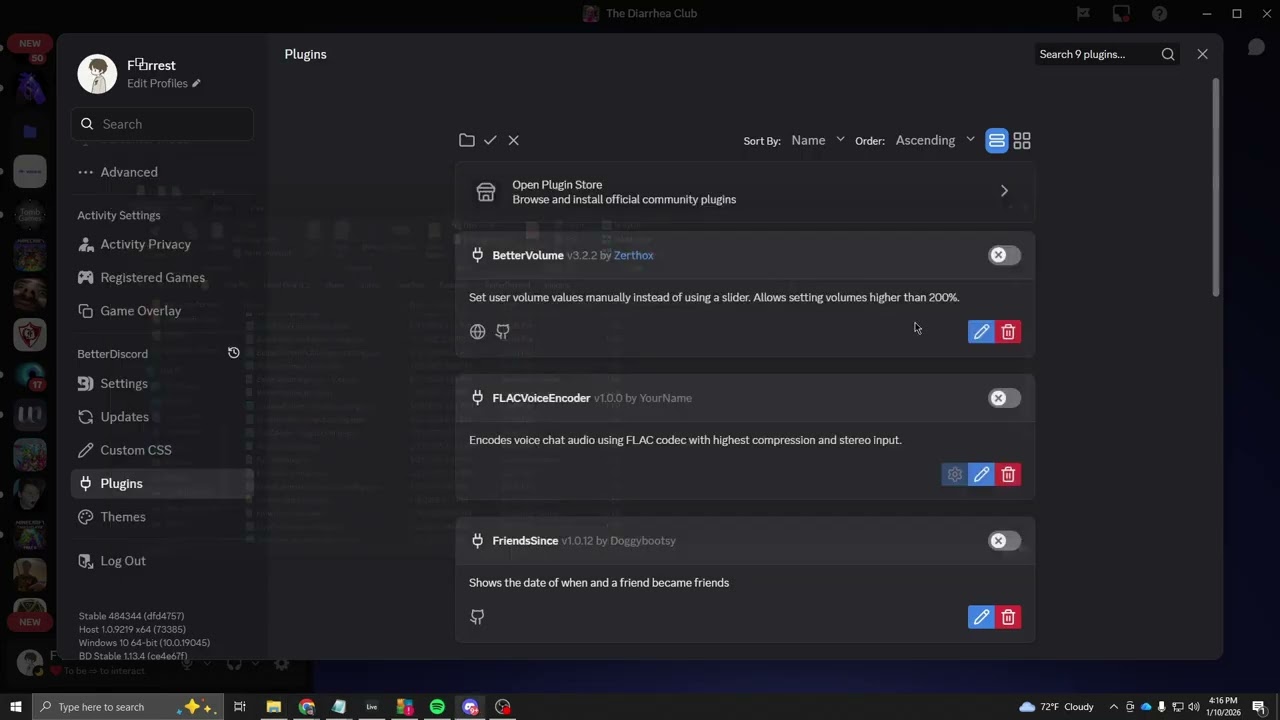Image resolution: width=1280 pixels, height=720 pixels.
Task: Click Log Out in the sidebar
Action: [162, 561]
